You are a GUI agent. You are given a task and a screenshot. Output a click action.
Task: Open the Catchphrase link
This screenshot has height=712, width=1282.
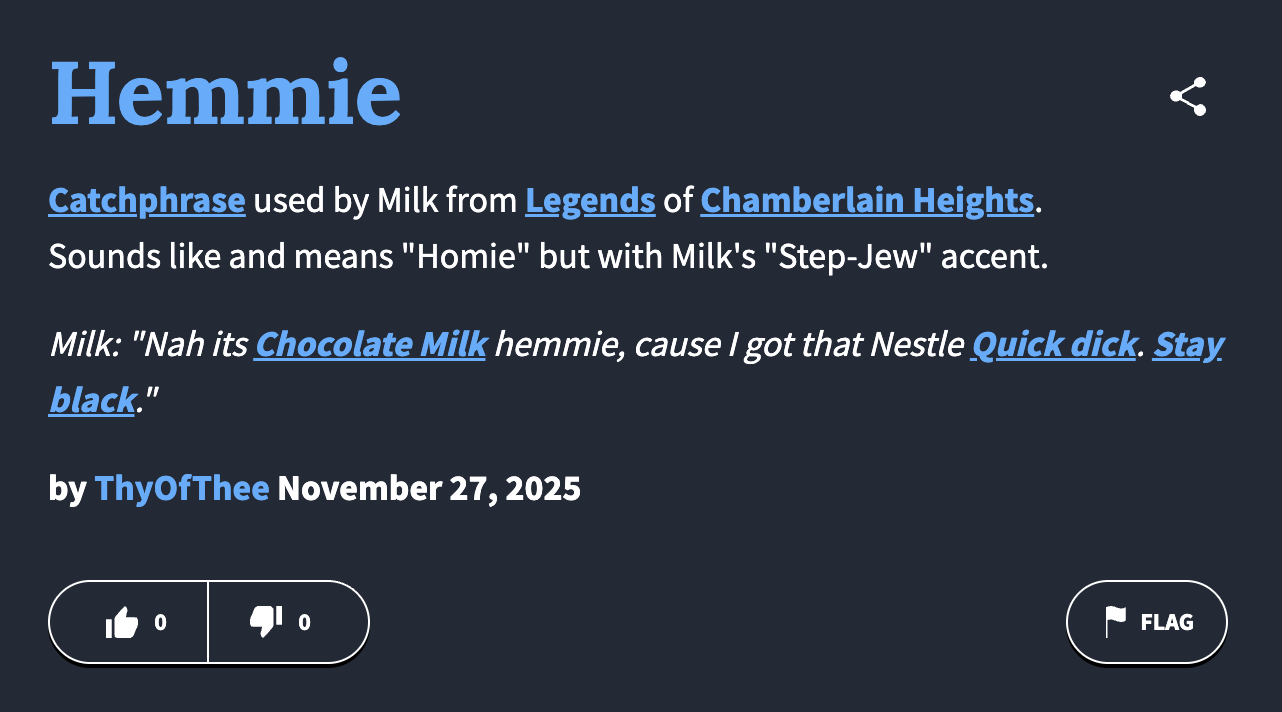[x=146, y=201]
